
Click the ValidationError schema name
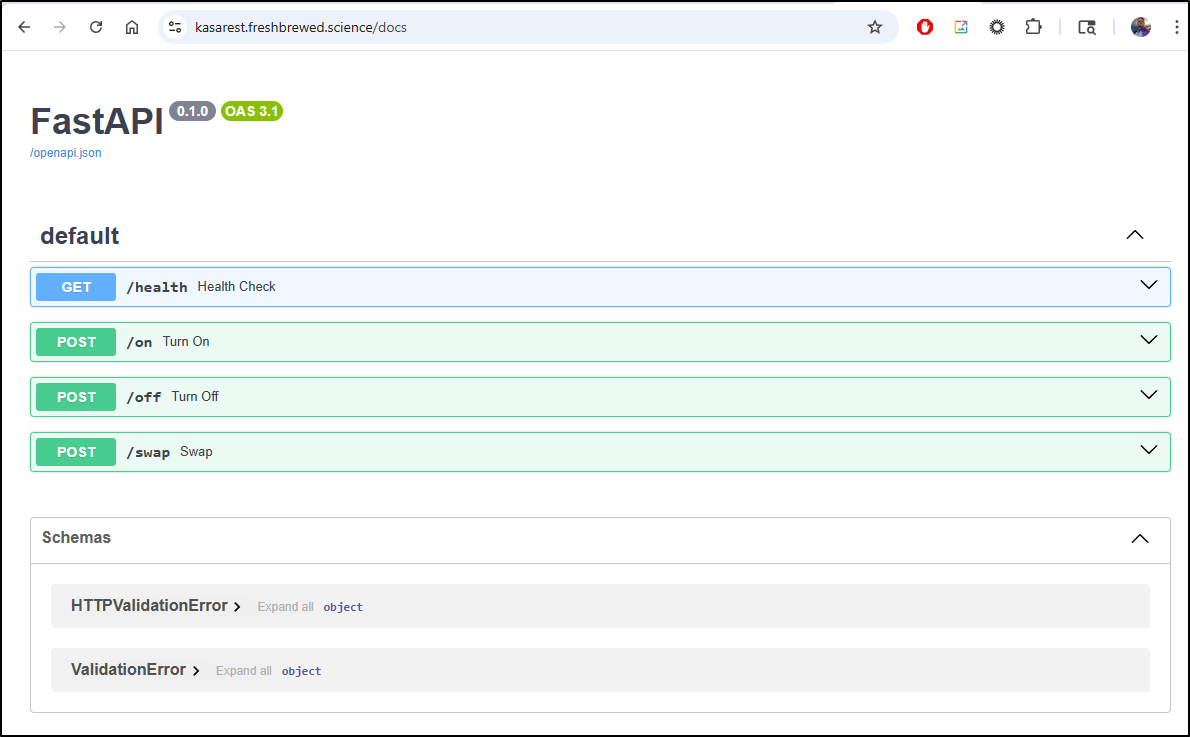[128, 669]
